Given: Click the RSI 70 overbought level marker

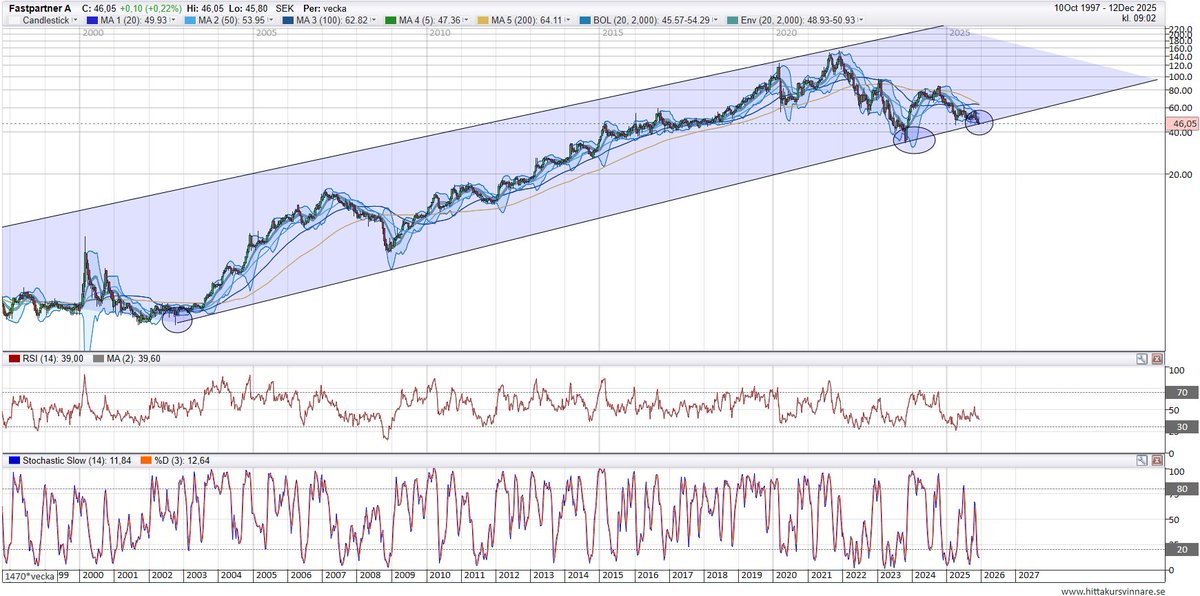Looking at the screenshot, I should pos(1181,392).
